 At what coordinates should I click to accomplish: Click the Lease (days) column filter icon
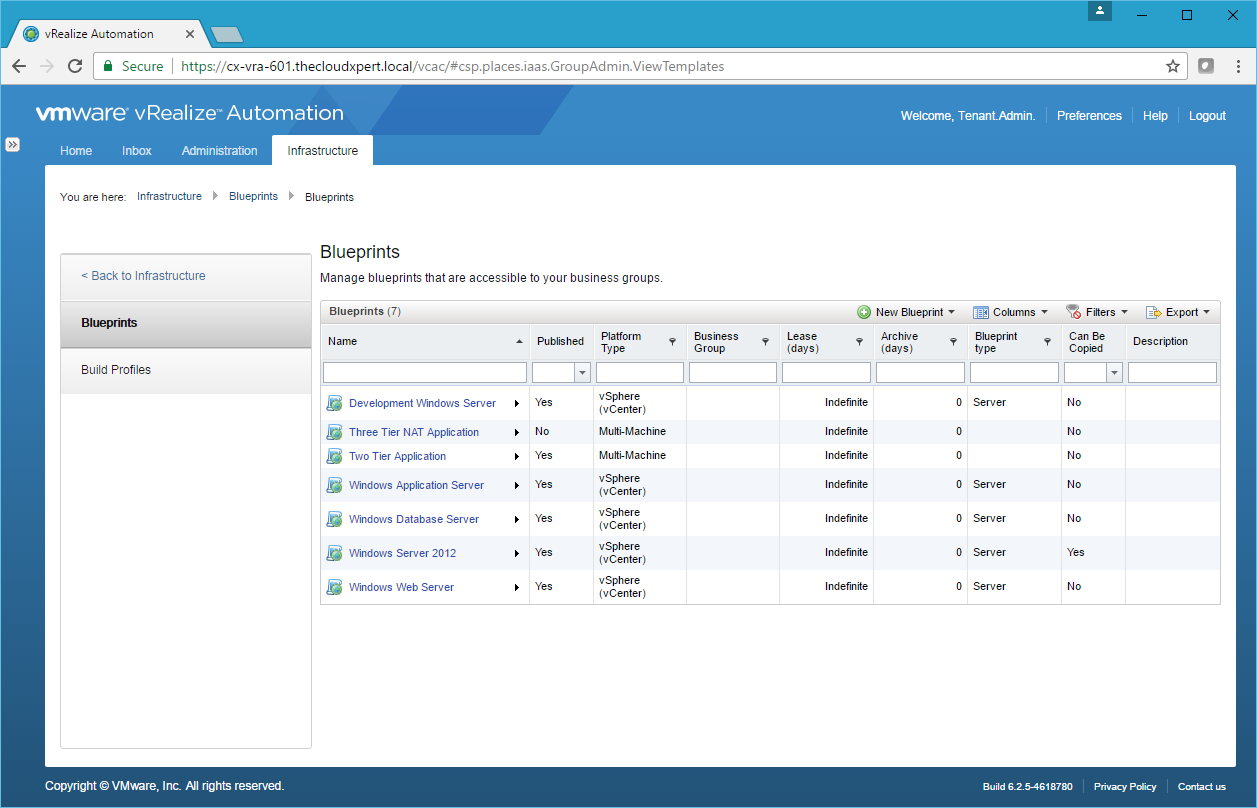pos(859,342)
